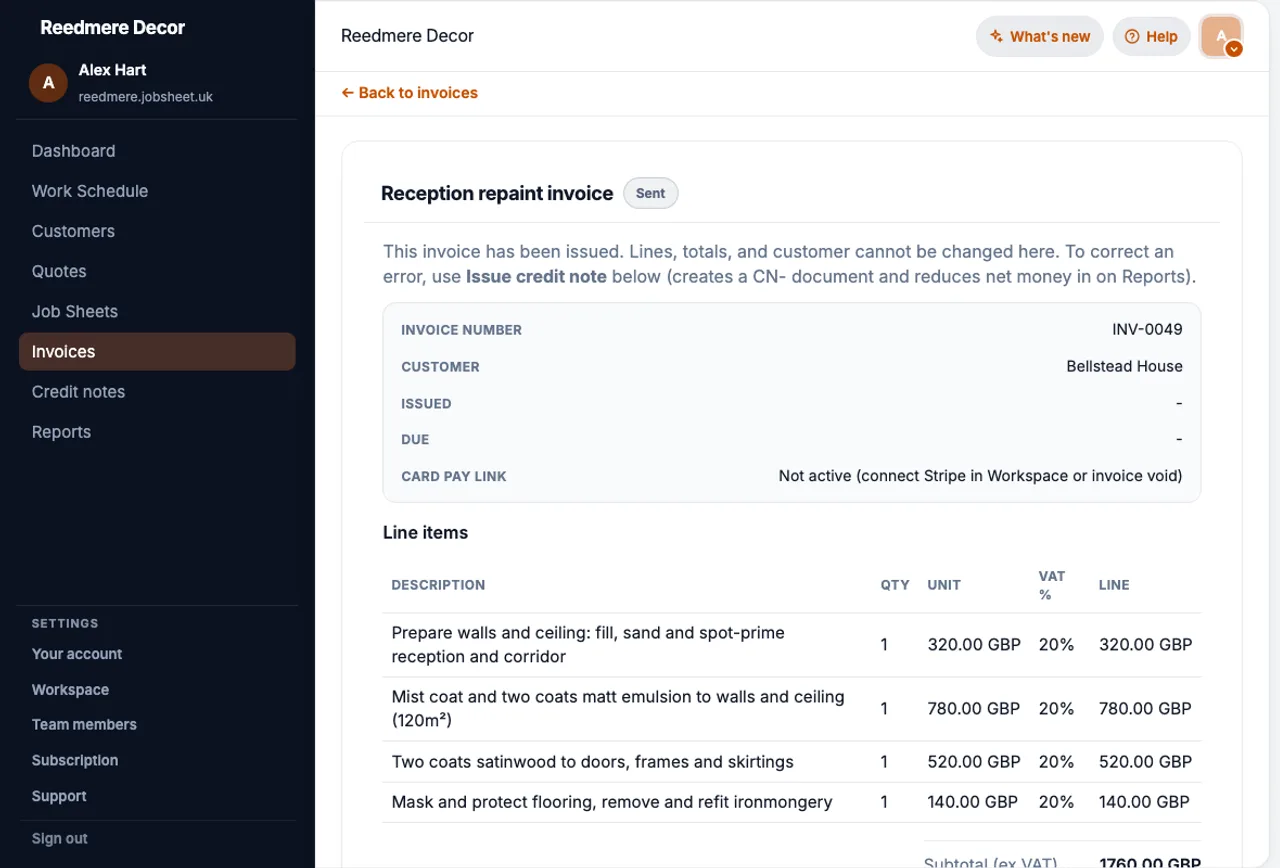Viewport: 1280px width, 868px height.
Task: Click the reedmere.jobsheet.uk domain text
Action: tap(146, 97)
